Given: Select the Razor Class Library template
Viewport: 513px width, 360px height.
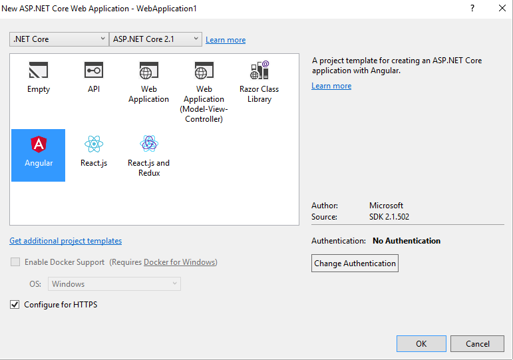Looking at the screenshot, I should pyautogui.click(x=259, y=82).
